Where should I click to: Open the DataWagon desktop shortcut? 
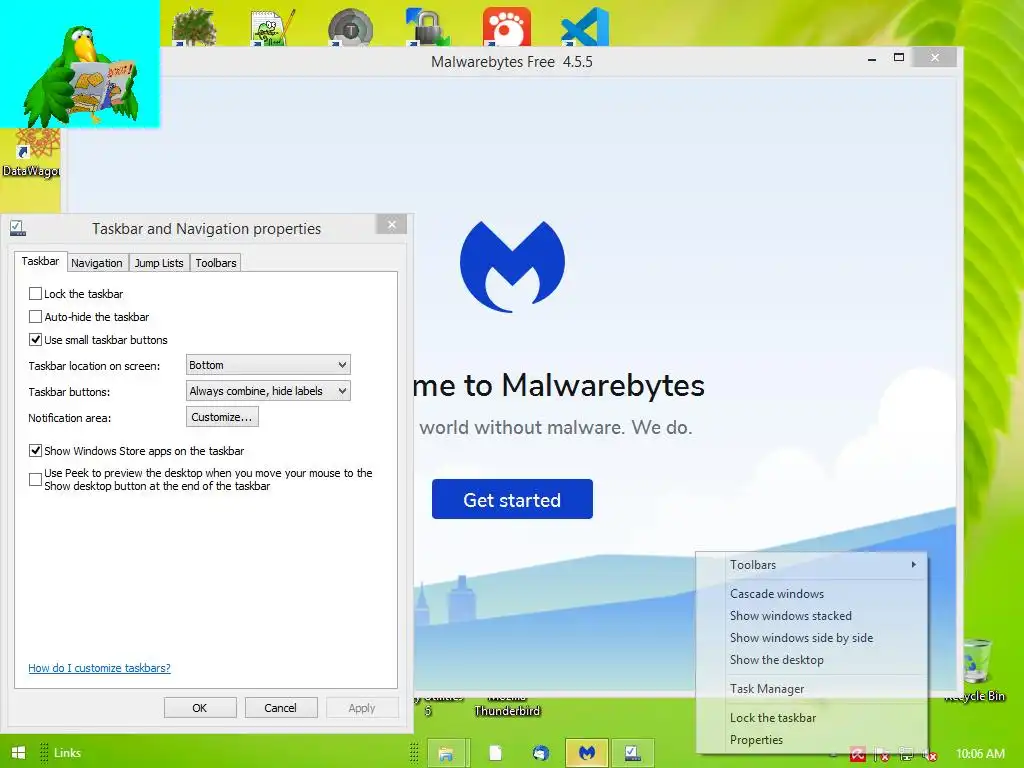point(31,153)
